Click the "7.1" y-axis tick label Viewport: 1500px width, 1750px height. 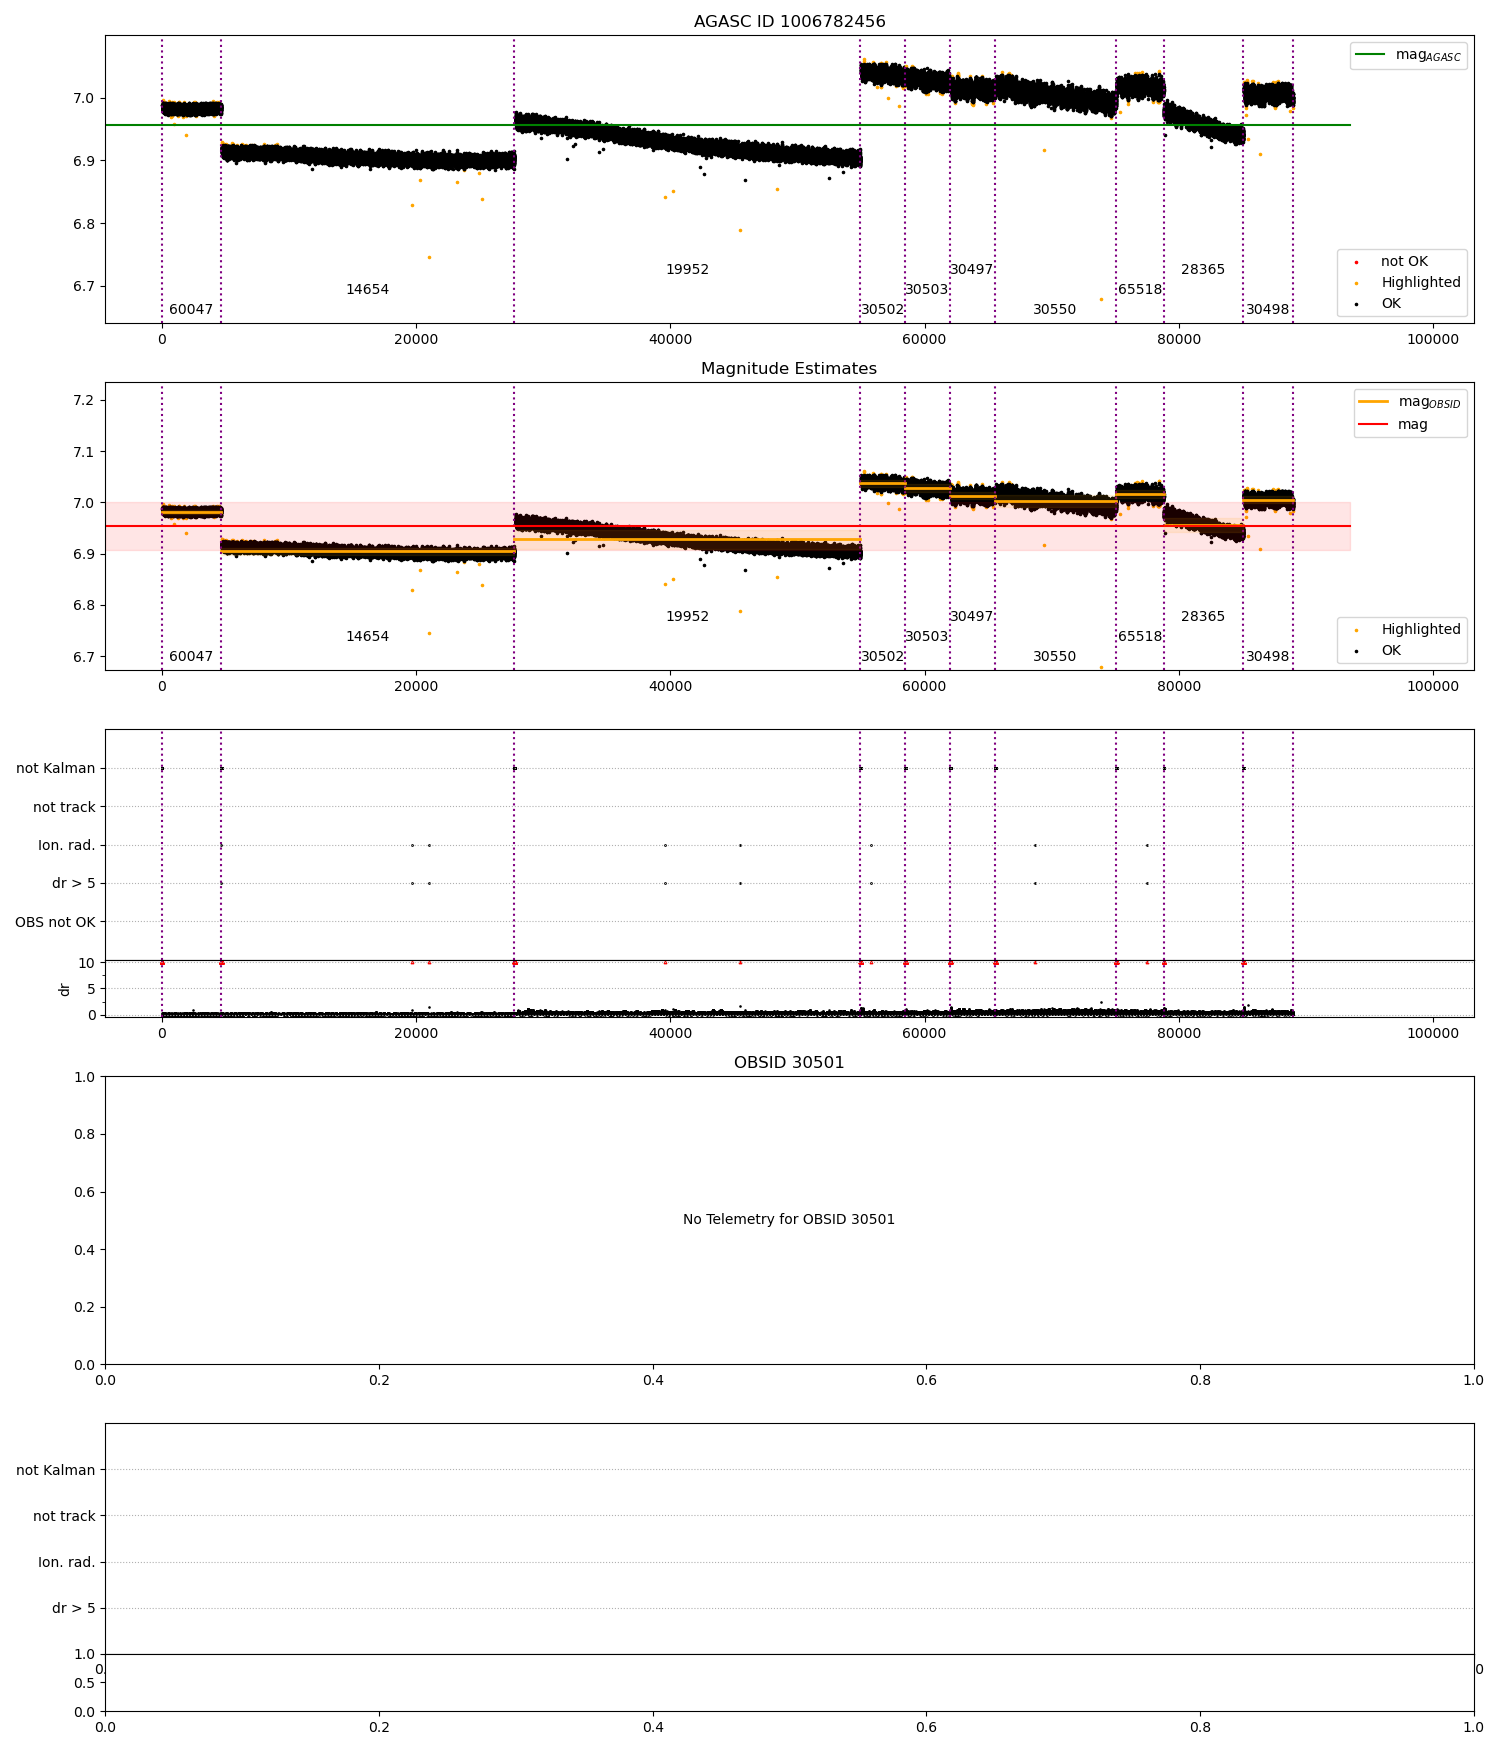point(84,452)
